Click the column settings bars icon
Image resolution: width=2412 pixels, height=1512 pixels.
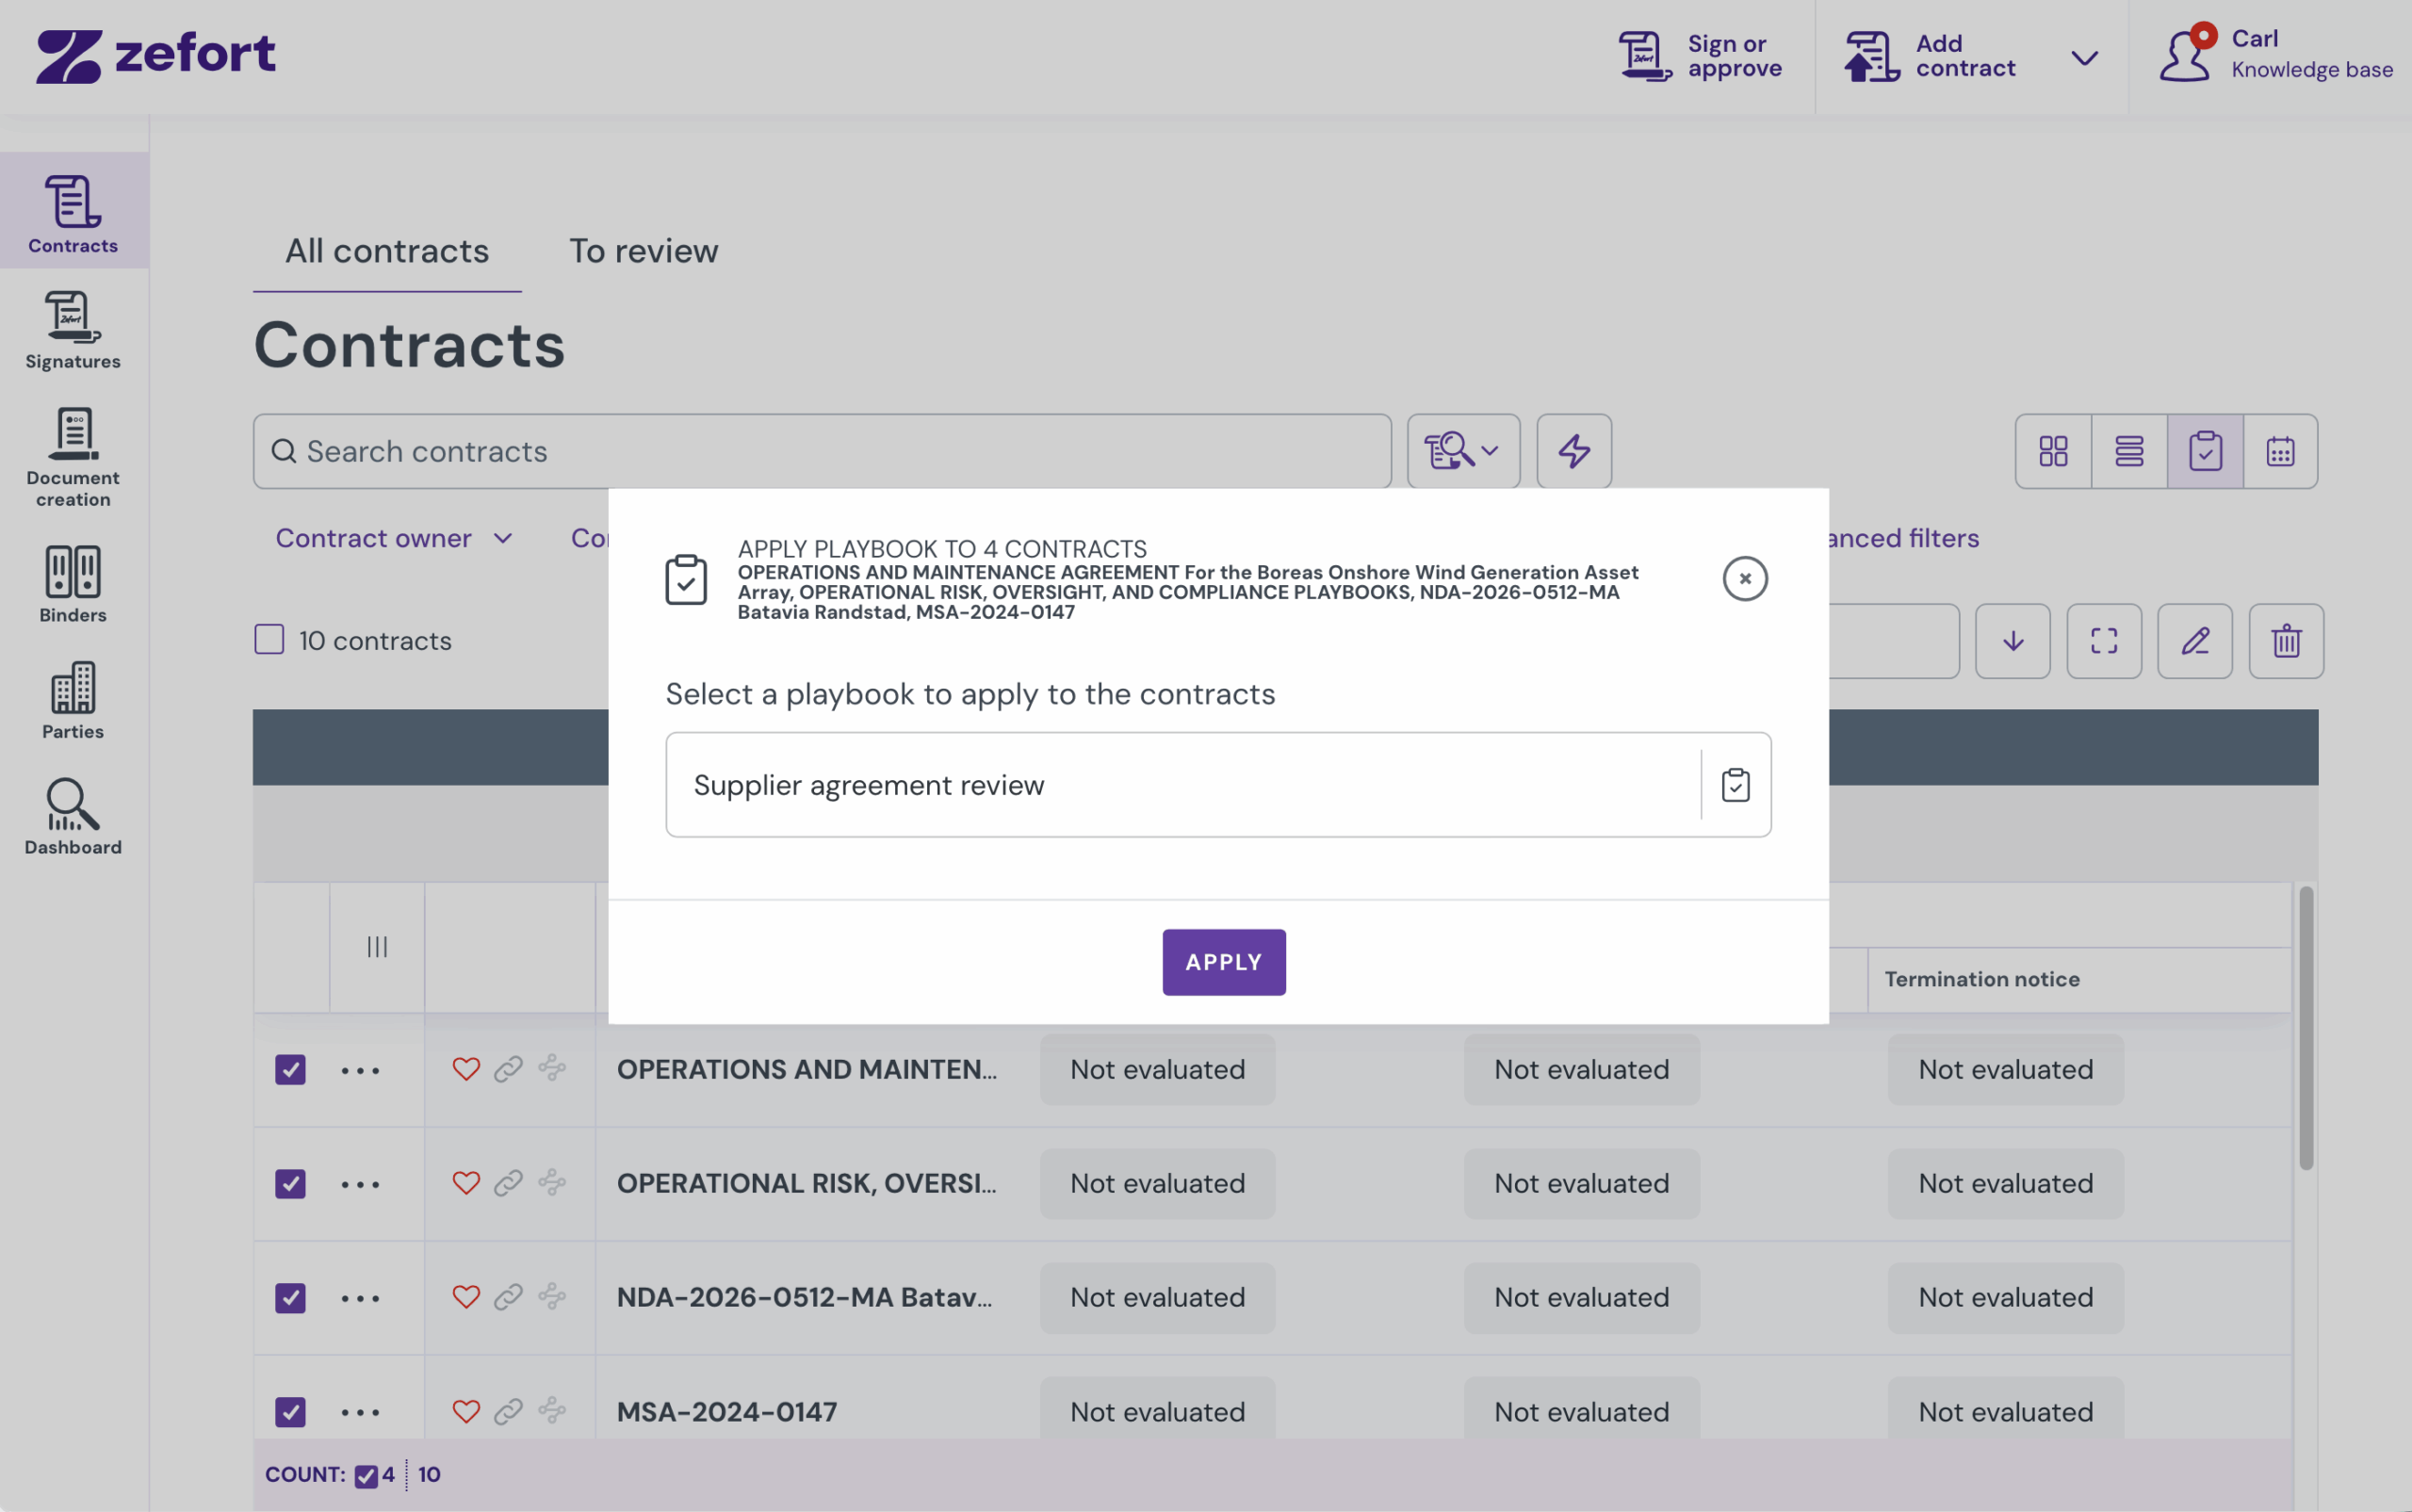pos(377,947)
